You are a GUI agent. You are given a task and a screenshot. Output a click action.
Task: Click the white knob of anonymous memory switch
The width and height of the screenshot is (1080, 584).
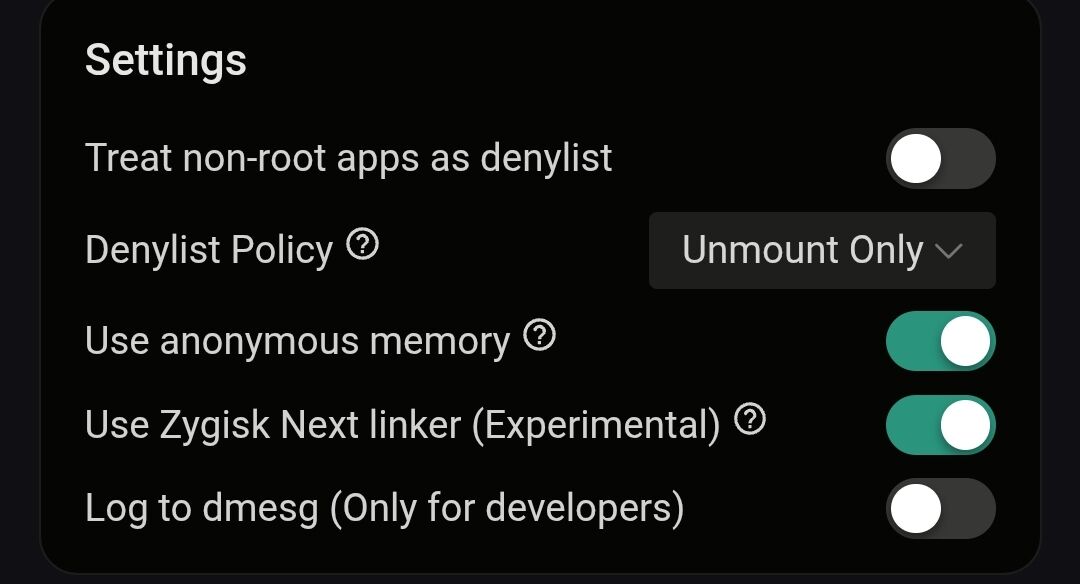(x=965, y=342)
